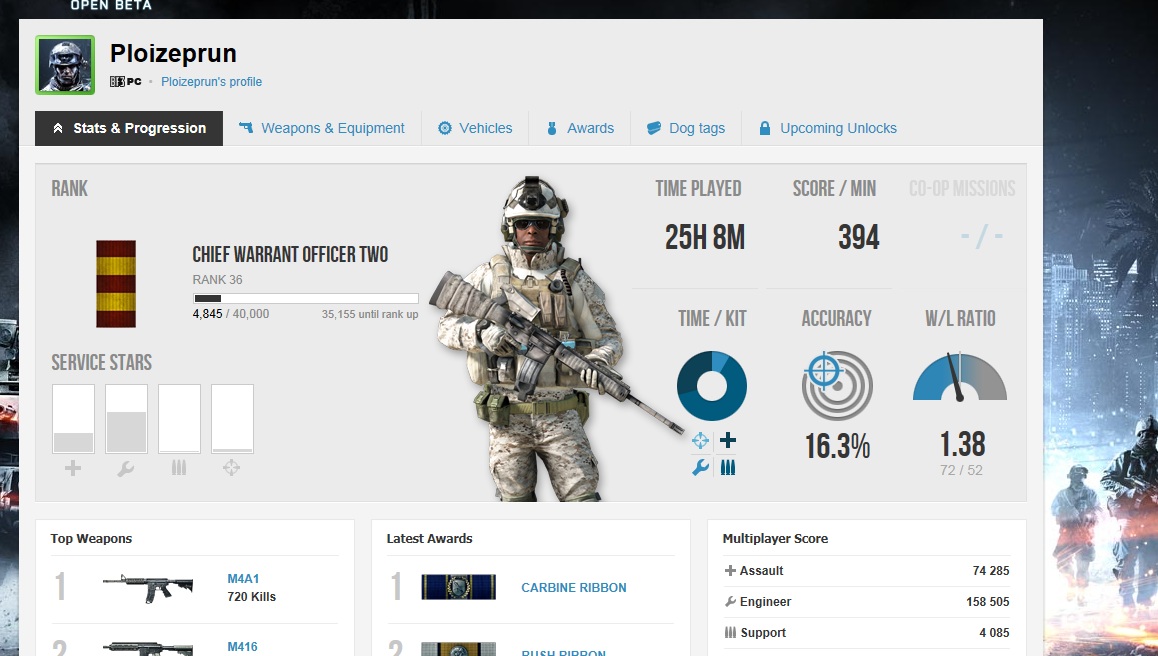
Task: Click the Time / Kit donut chart
Action: tap(712, 386)
